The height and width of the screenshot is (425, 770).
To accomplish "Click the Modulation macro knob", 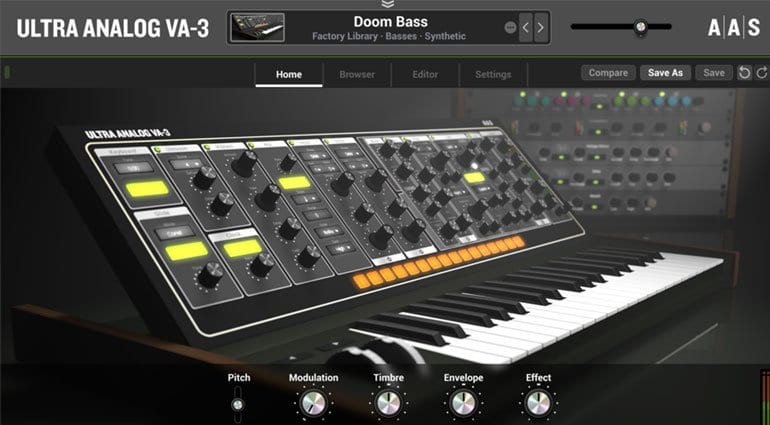I will coord(313,403).
